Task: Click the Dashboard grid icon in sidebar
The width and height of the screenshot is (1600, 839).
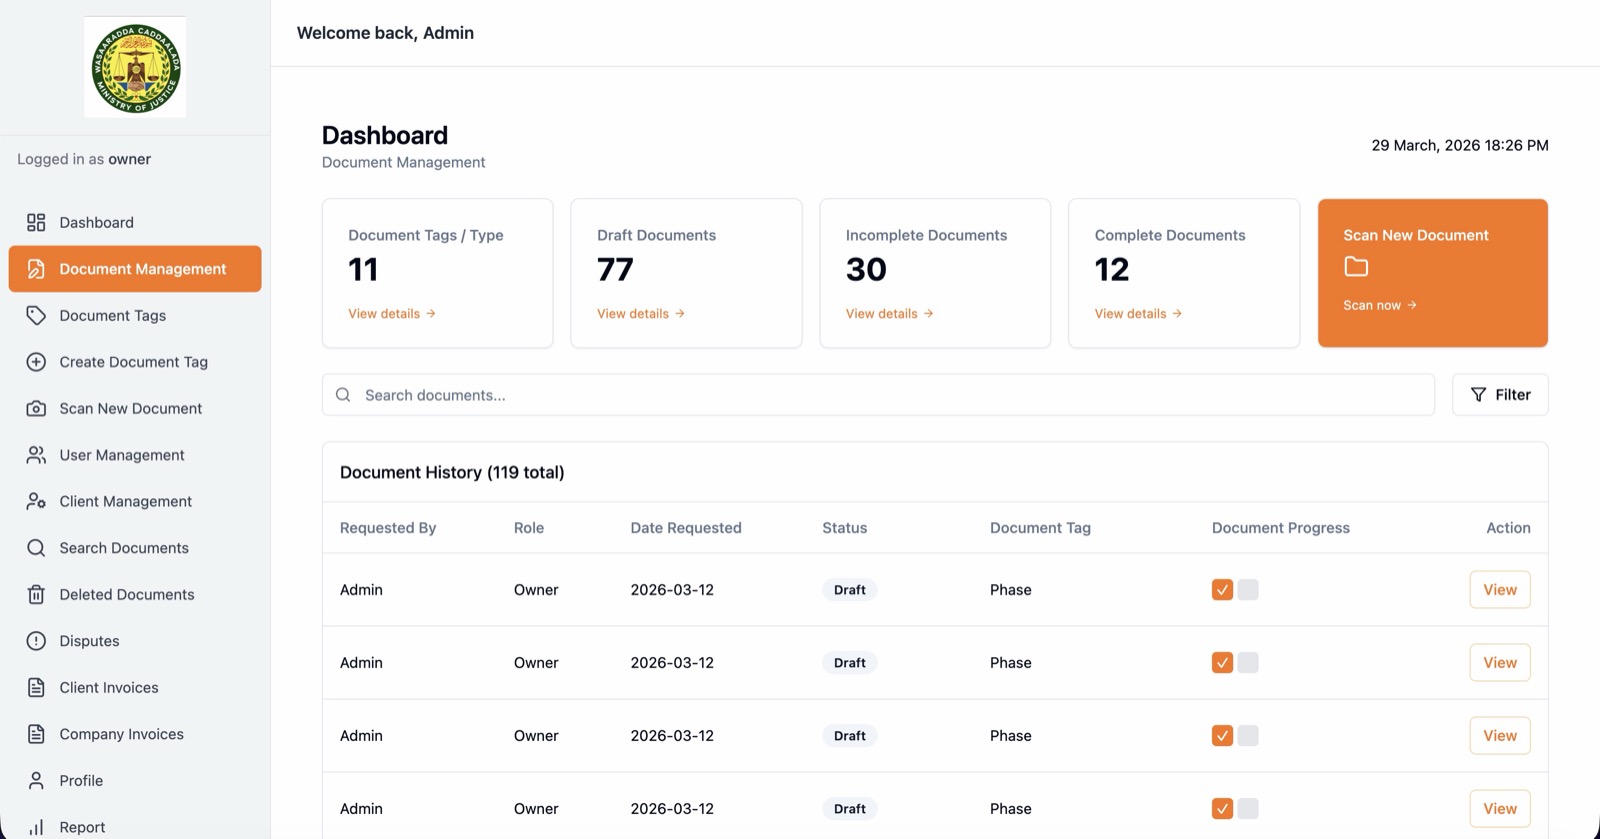Action: click(x=36, y=222)
